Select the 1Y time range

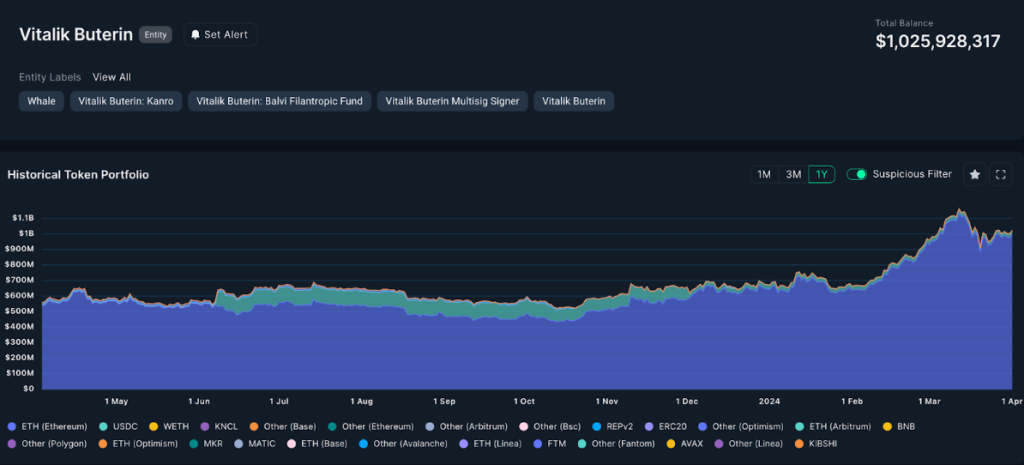(x=822, y=174)
